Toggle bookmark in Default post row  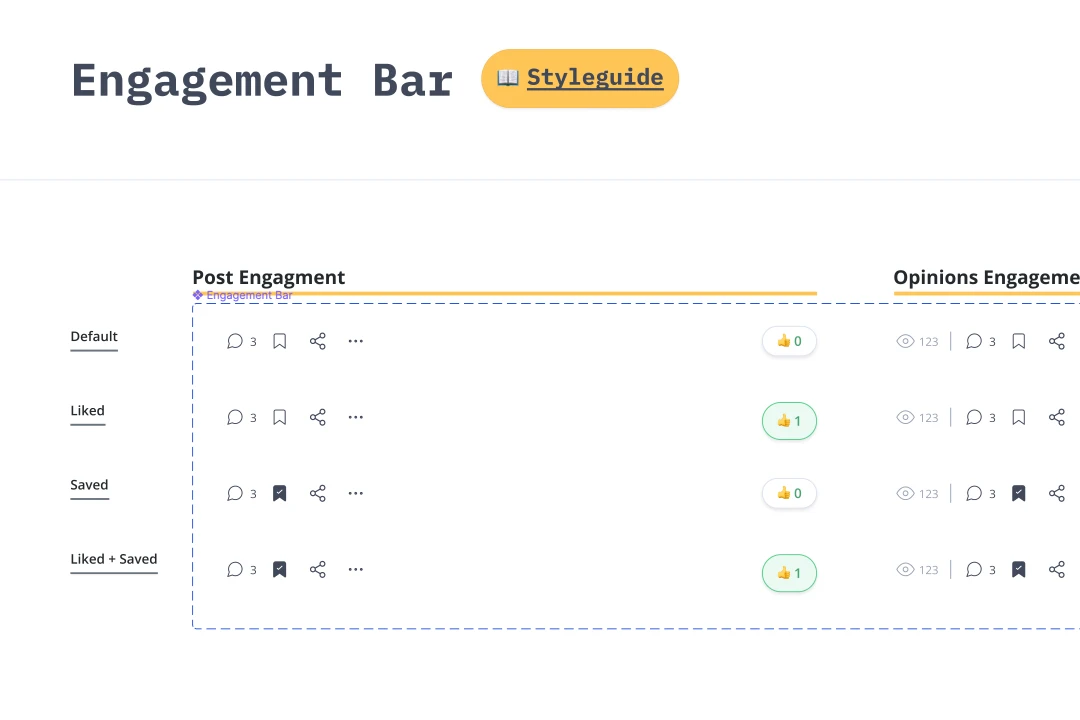(x=280, y=341)
